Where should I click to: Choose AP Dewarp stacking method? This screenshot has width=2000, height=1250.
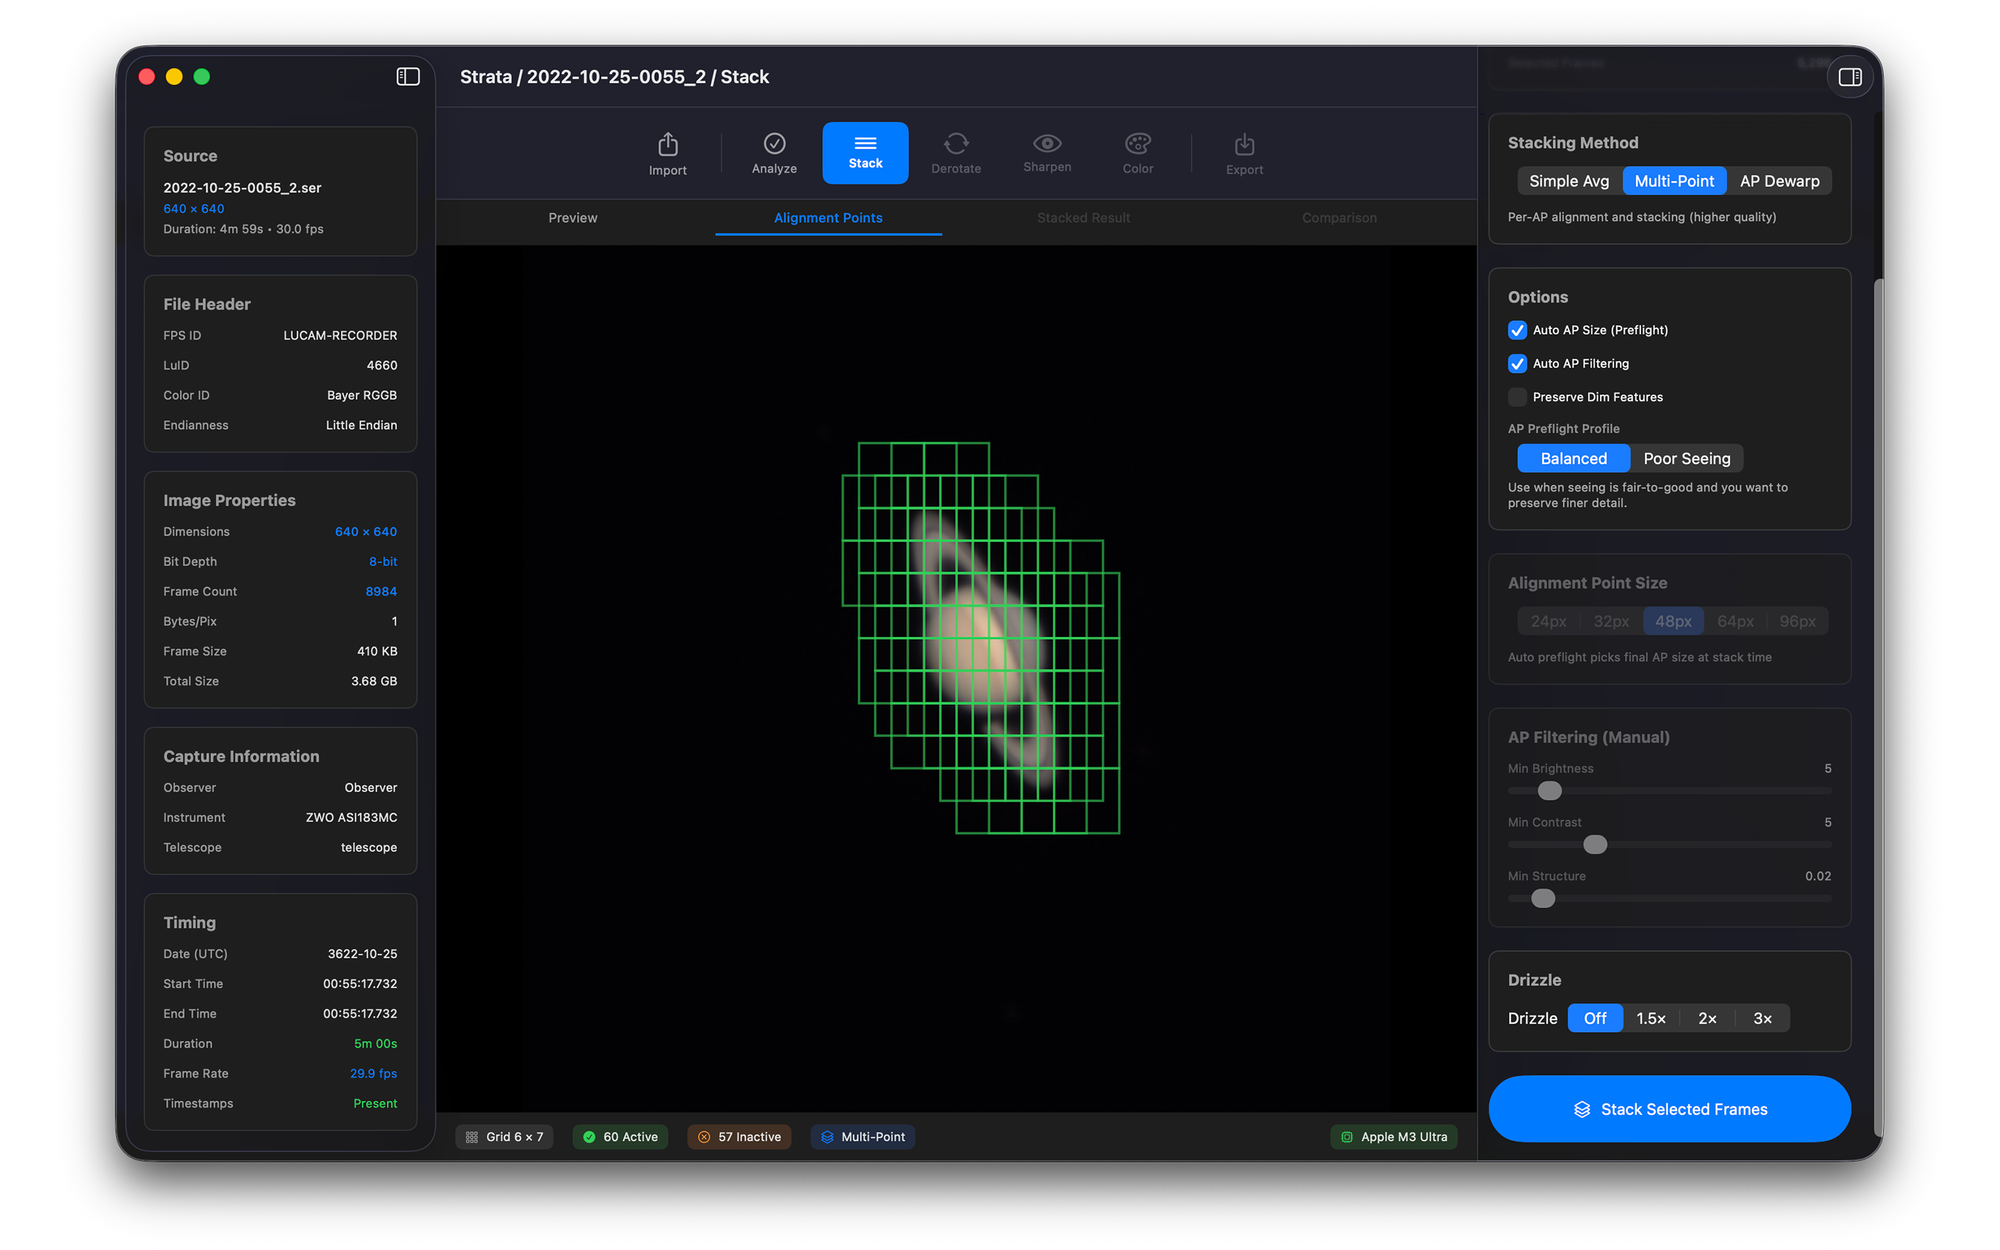tap(1779, 181)
